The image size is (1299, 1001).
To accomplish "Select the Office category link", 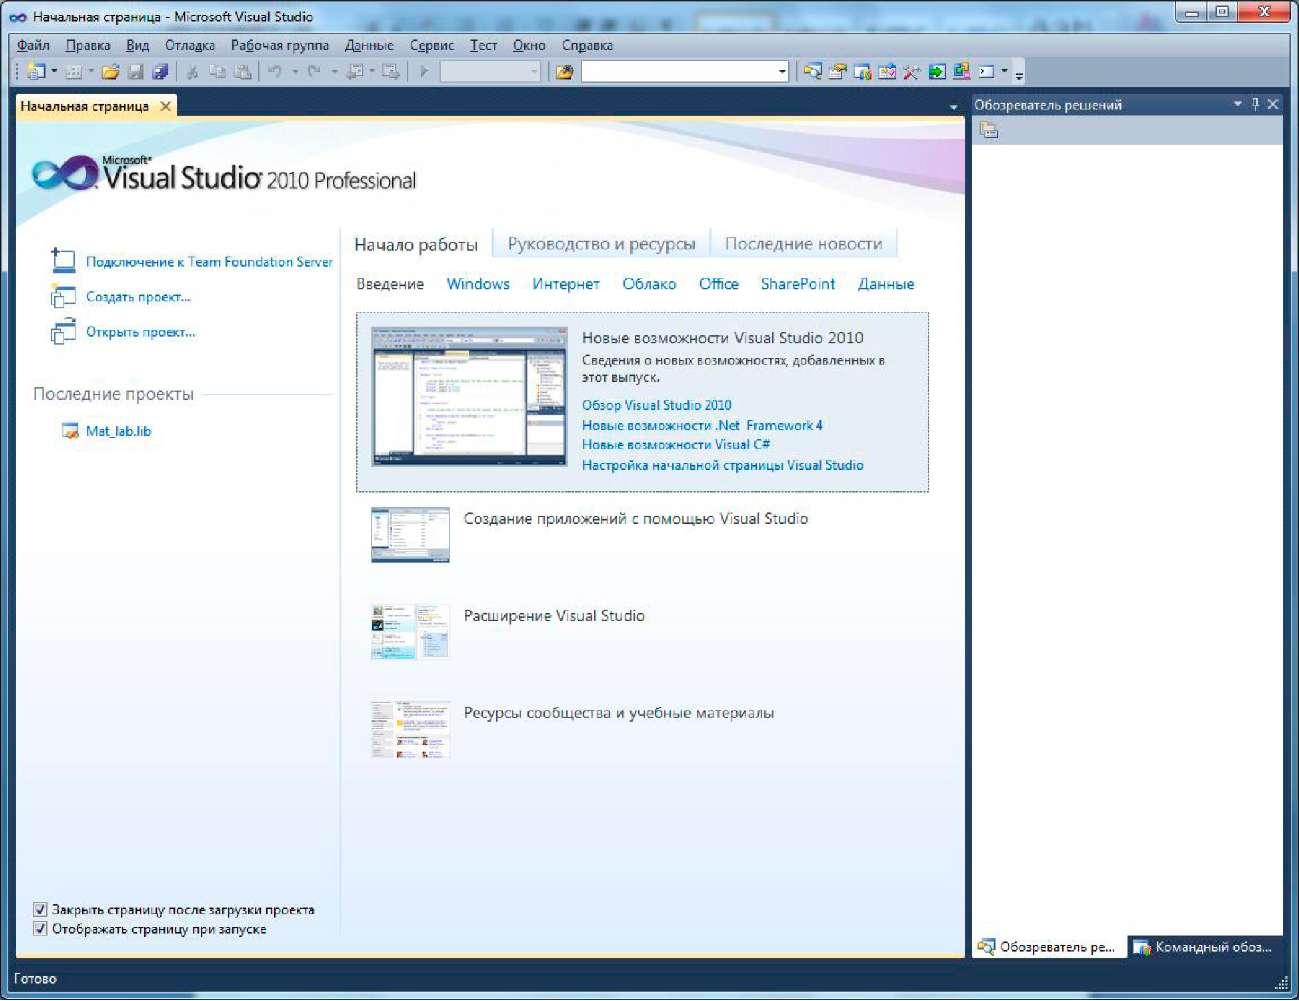I will tap(719, 284).
